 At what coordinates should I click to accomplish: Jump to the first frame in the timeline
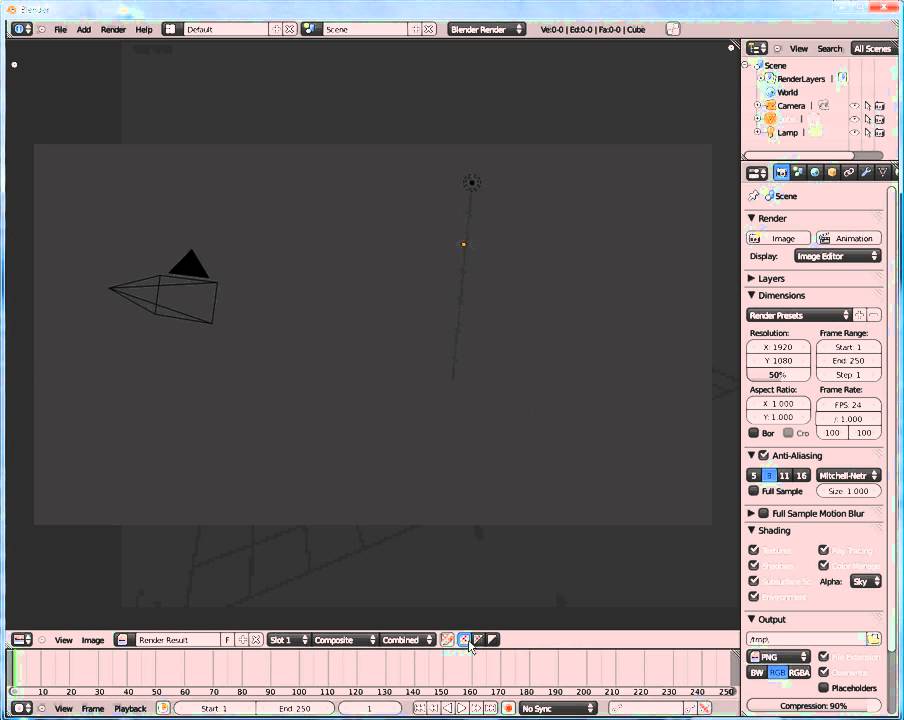coord(420,708)
